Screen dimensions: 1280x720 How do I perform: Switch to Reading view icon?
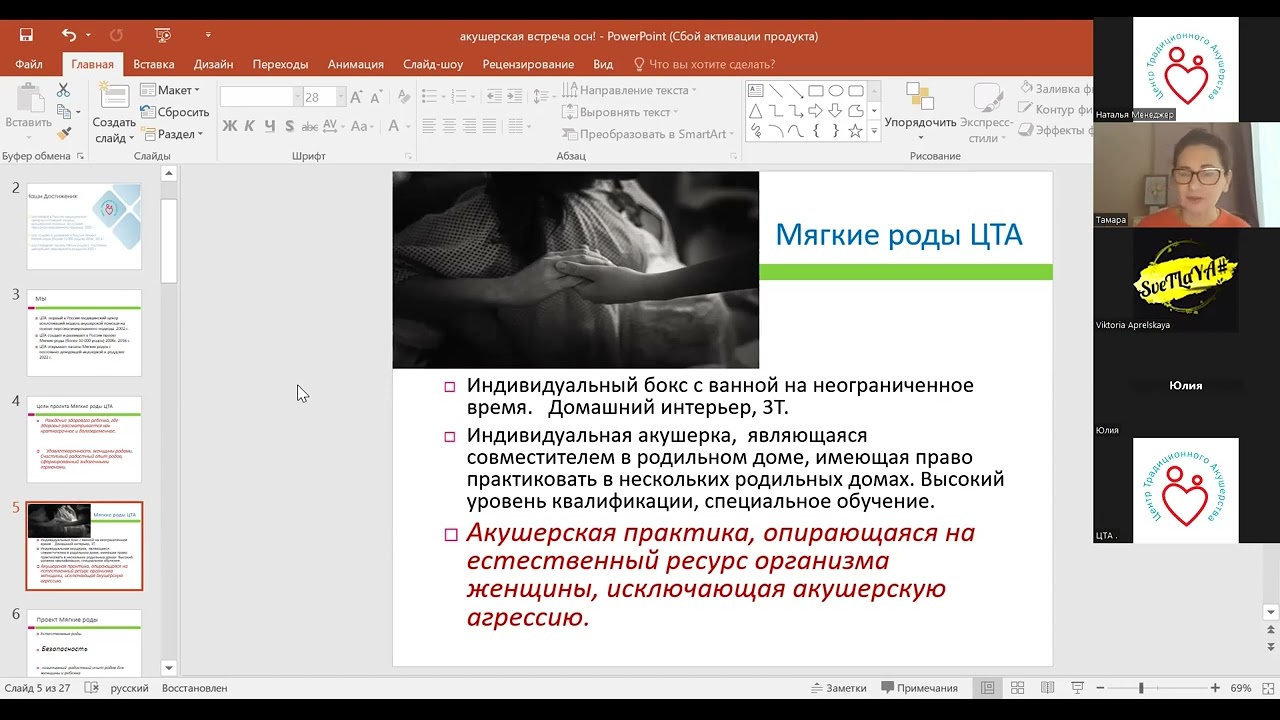click(1047, 688)
